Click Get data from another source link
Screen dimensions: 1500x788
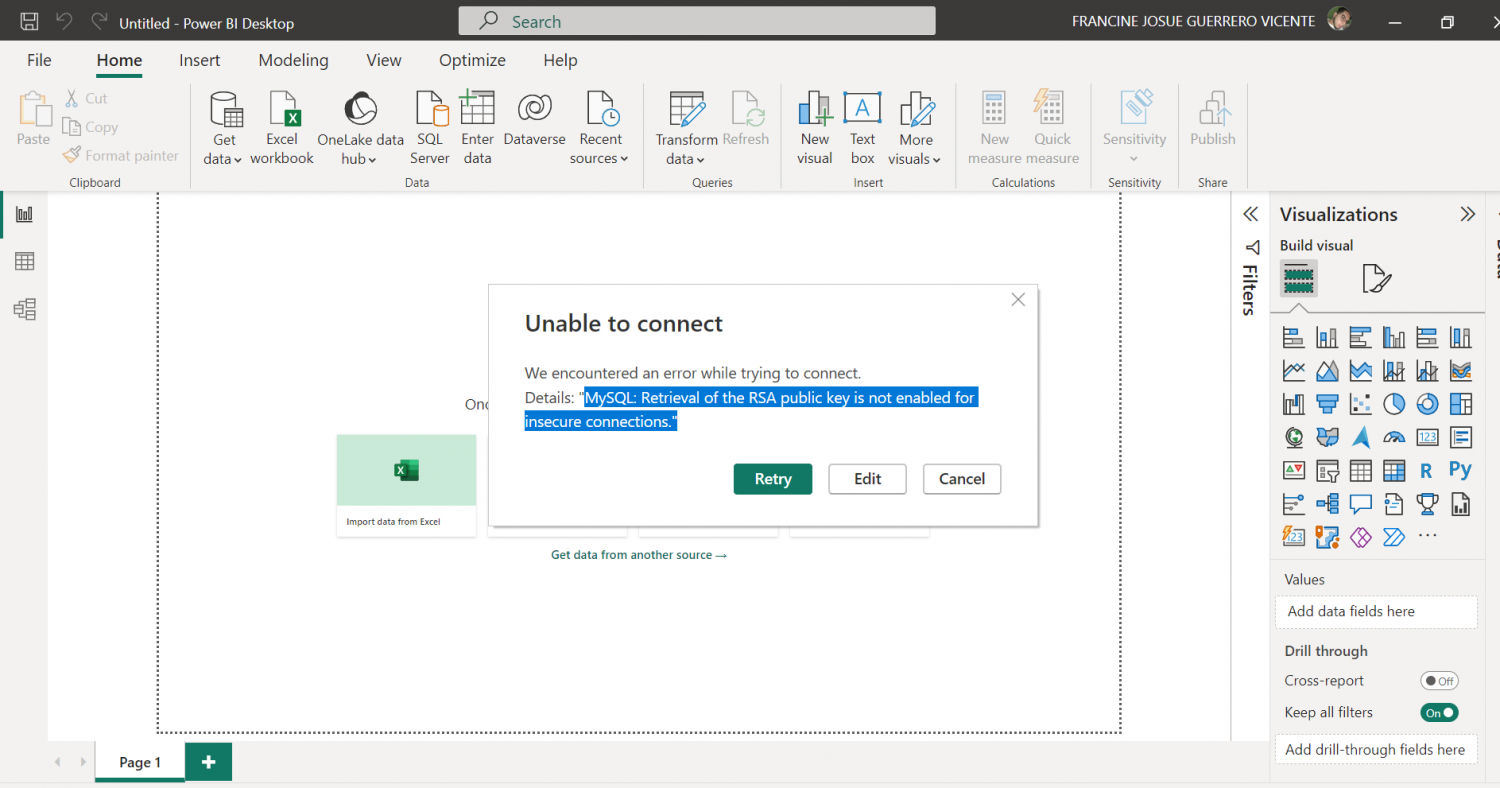639,555
